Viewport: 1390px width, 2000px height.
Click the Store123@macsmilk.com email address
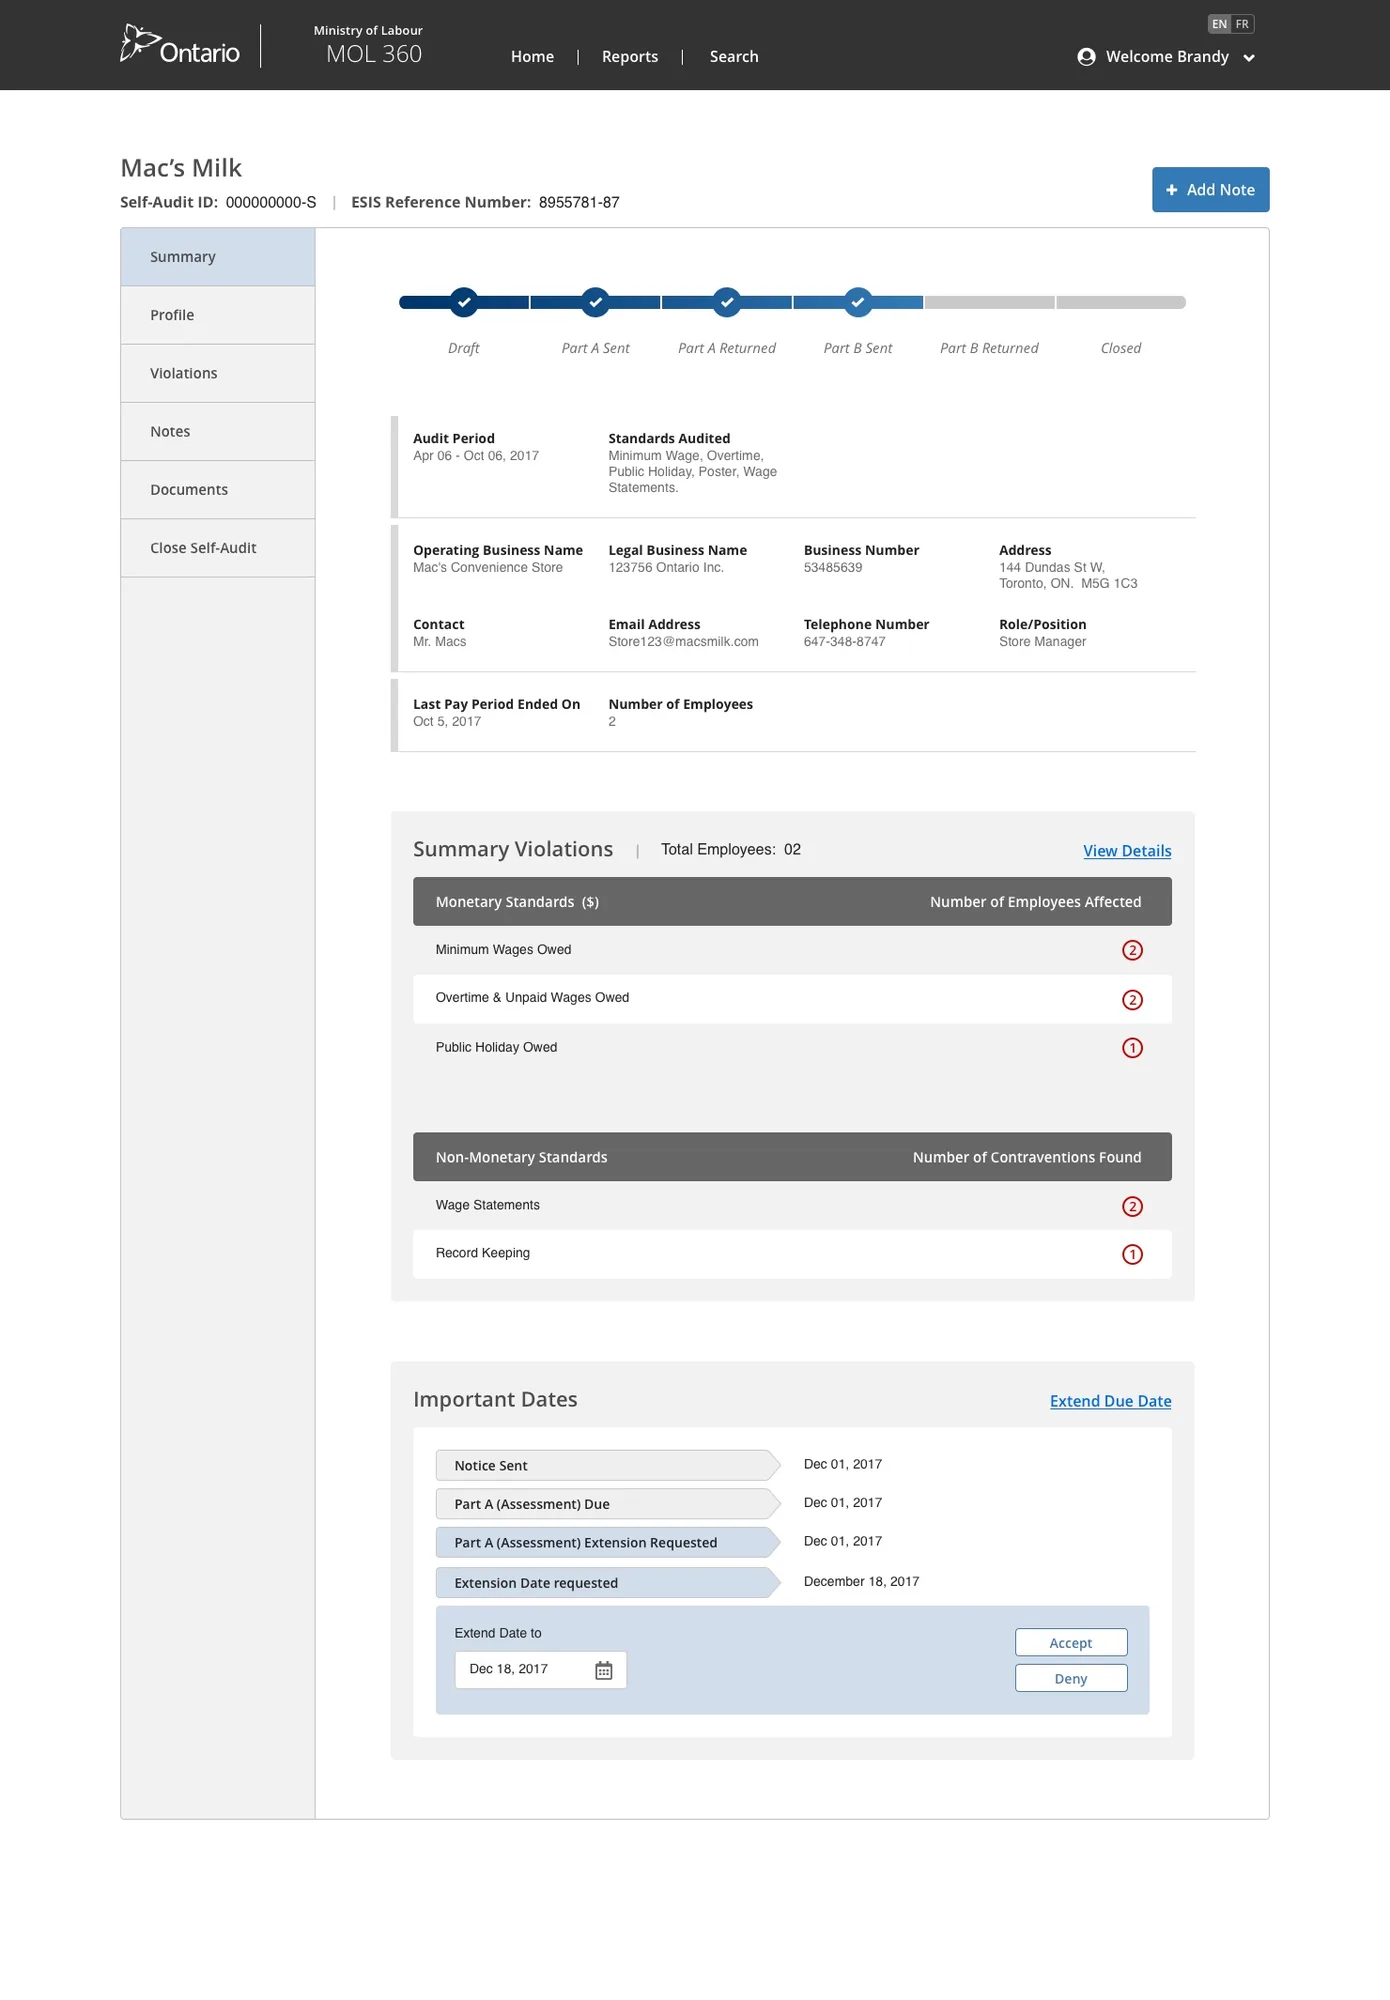pyautogui.click(x=683, y=642)
